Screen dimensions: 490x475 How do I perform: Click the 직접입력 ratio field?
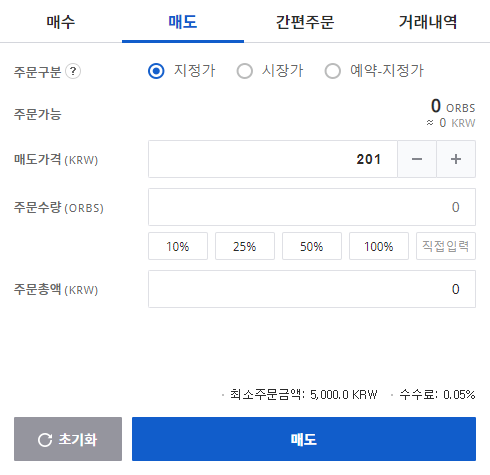pos(446,246)
